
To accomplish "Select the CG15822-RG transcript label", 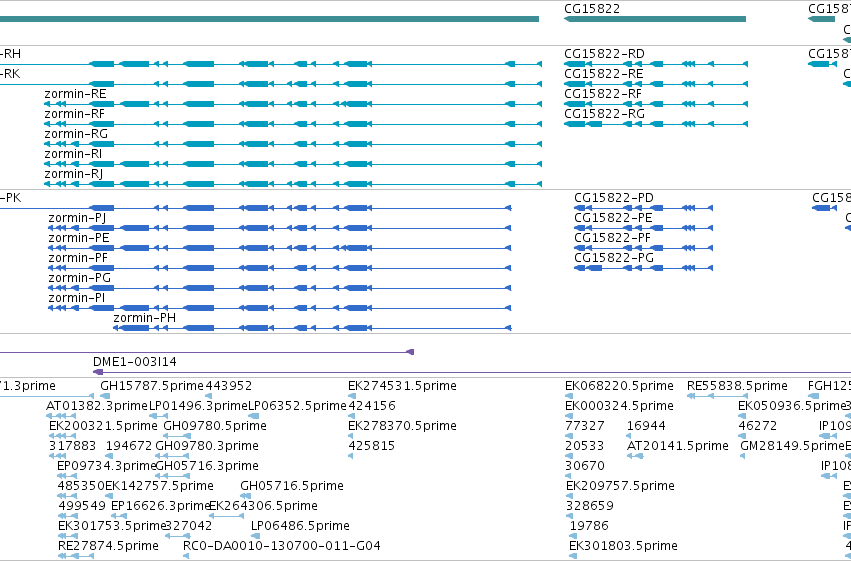I will (x=605, y=114).
